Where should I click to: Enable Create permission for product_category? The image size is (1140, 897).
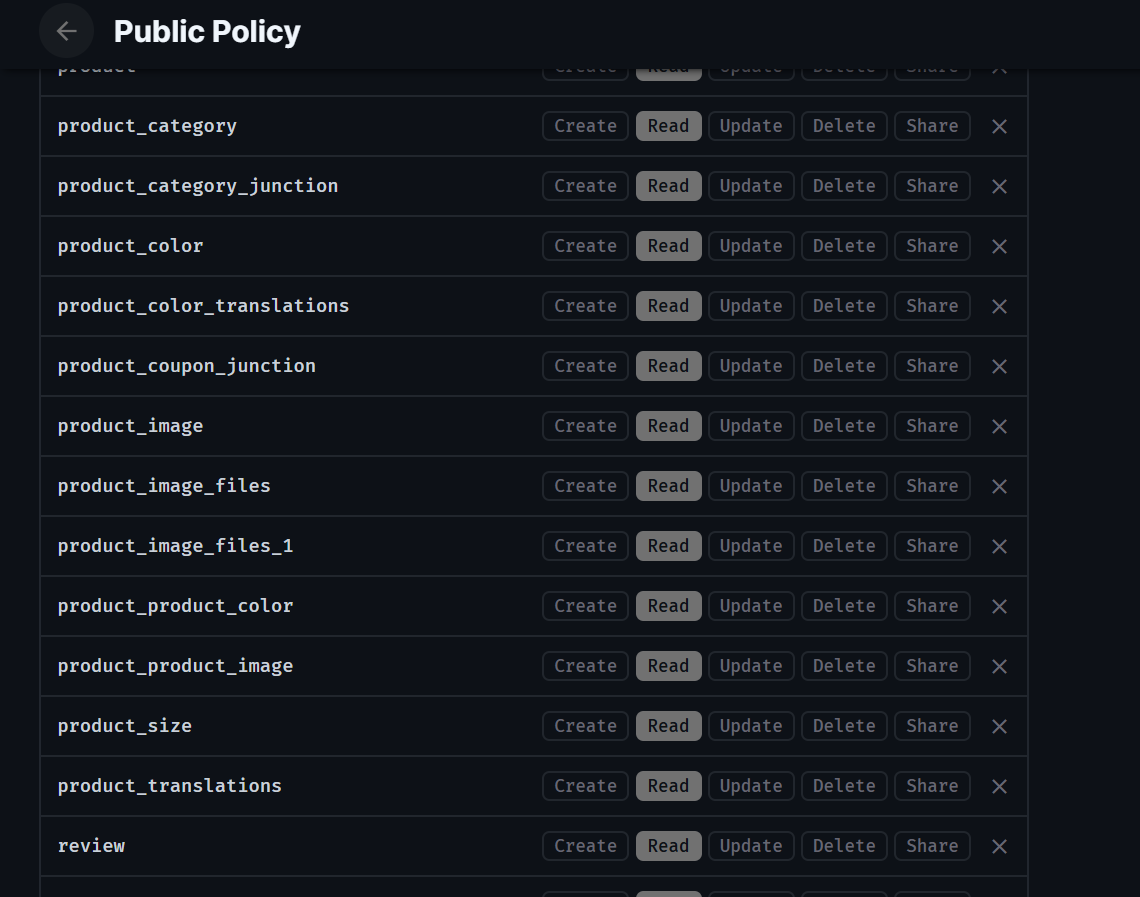(x=584, y=126)
